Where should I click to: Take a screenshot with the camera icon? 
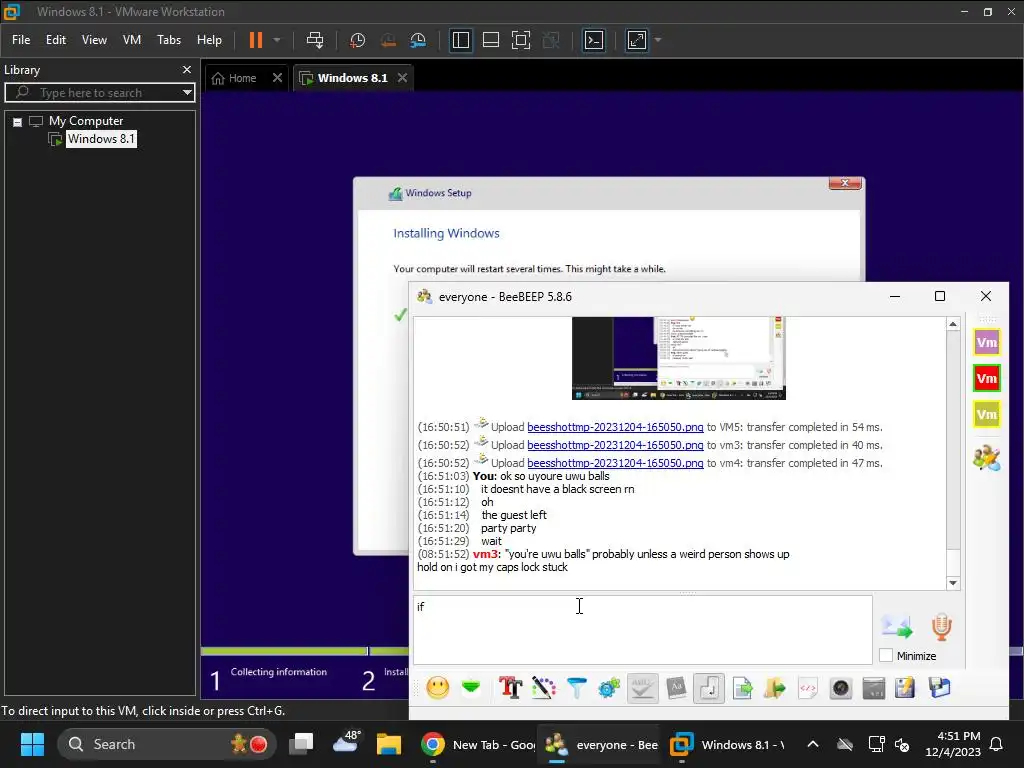click(x=840, y=688)
